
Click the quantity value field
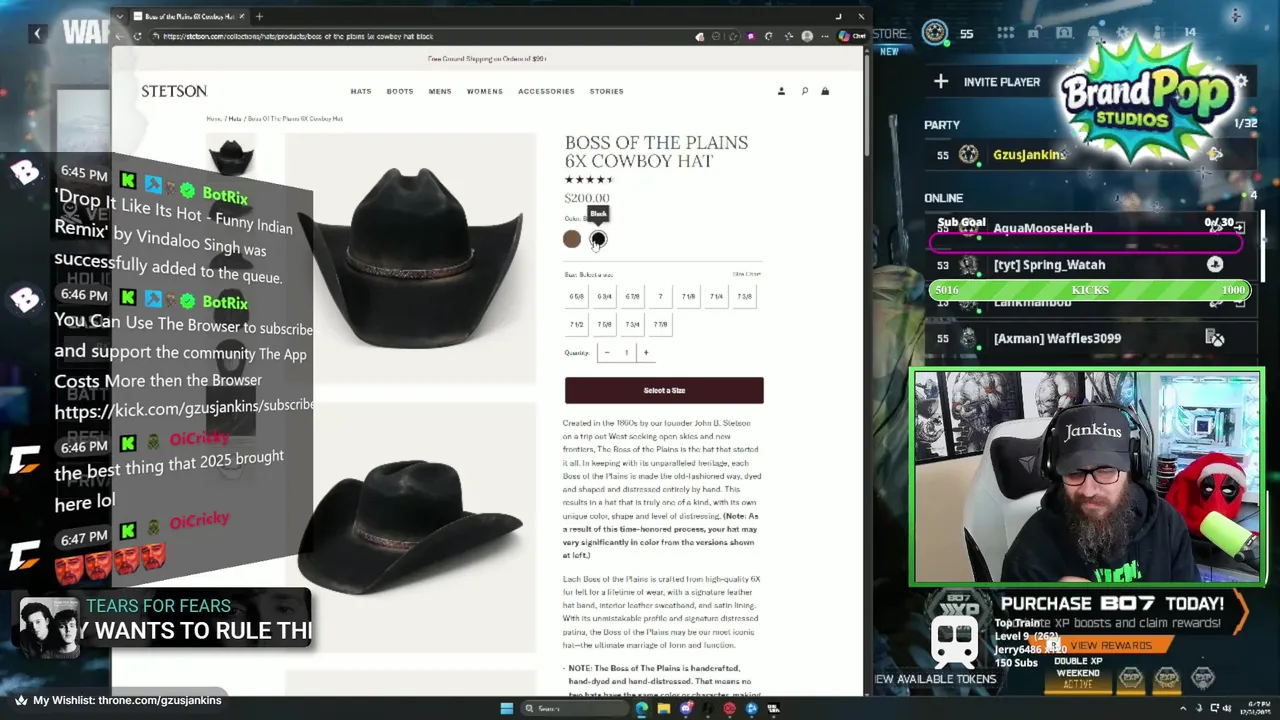[x=627, y=352]
